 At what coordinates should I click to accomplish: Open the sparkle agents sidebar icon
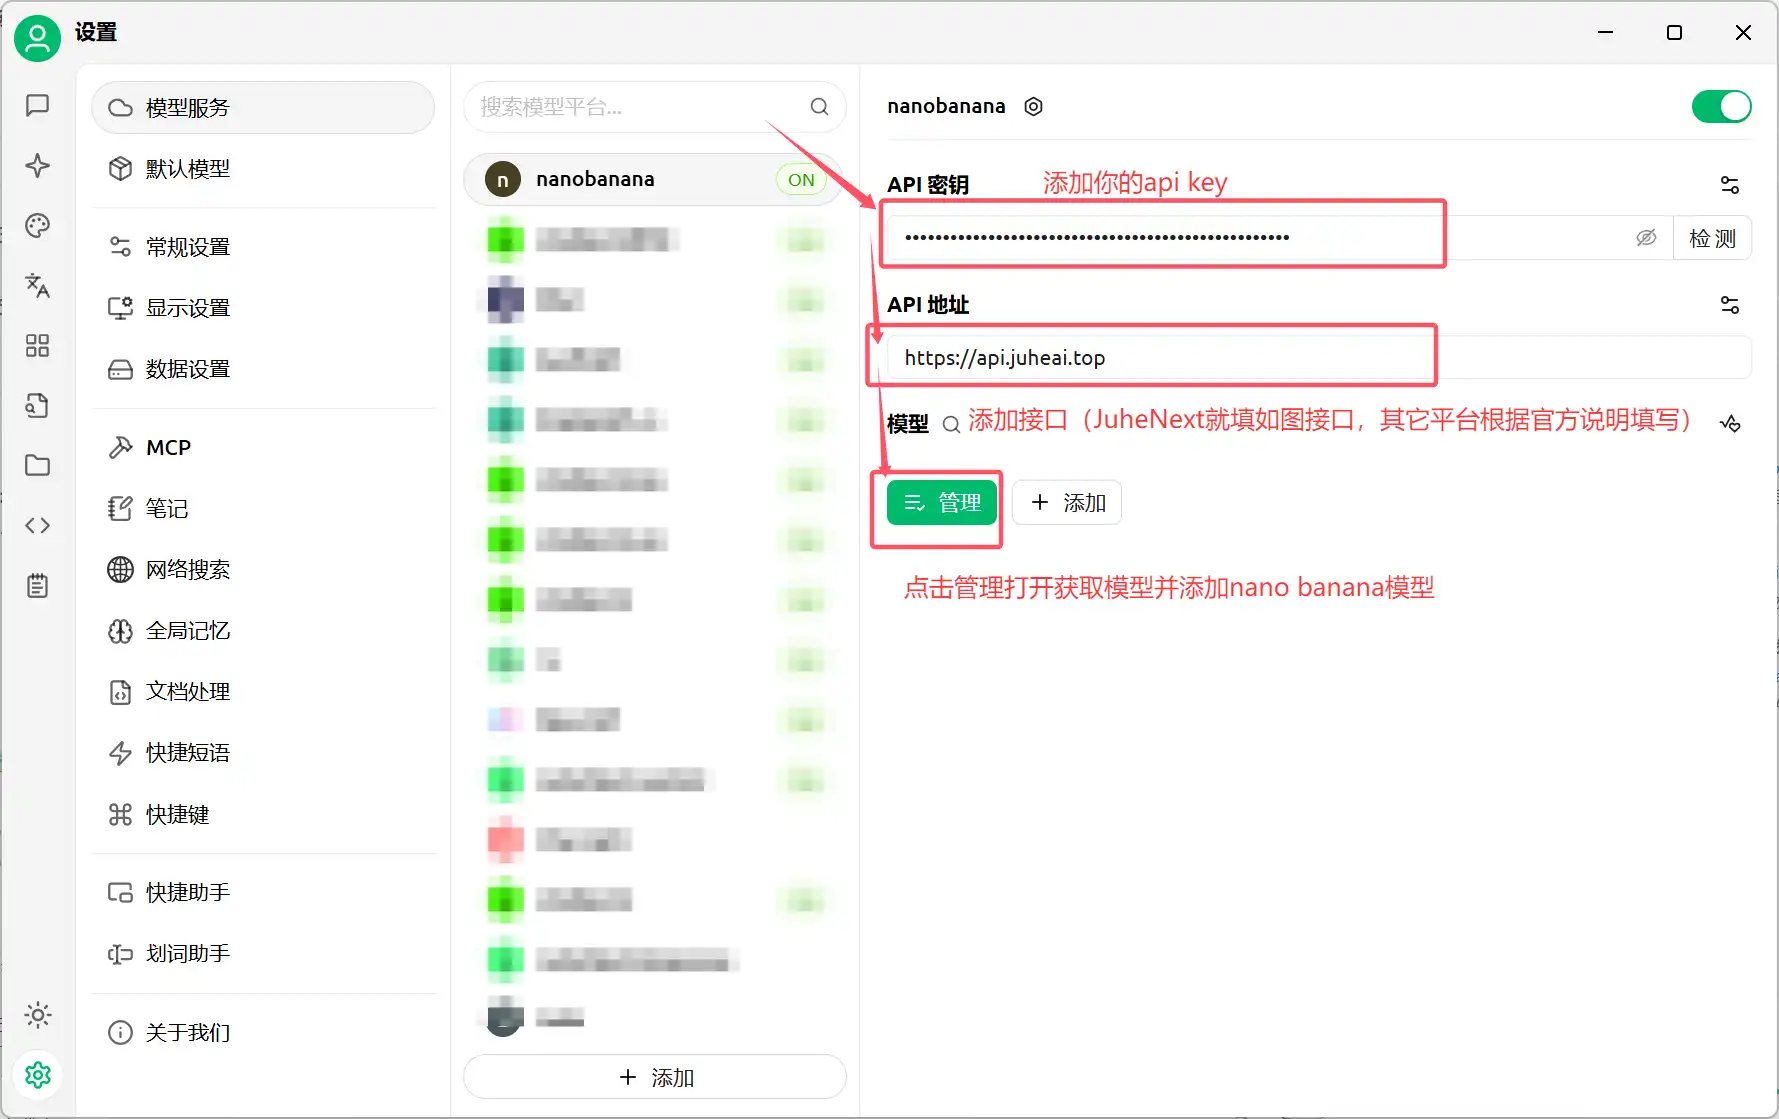point(37,165)
